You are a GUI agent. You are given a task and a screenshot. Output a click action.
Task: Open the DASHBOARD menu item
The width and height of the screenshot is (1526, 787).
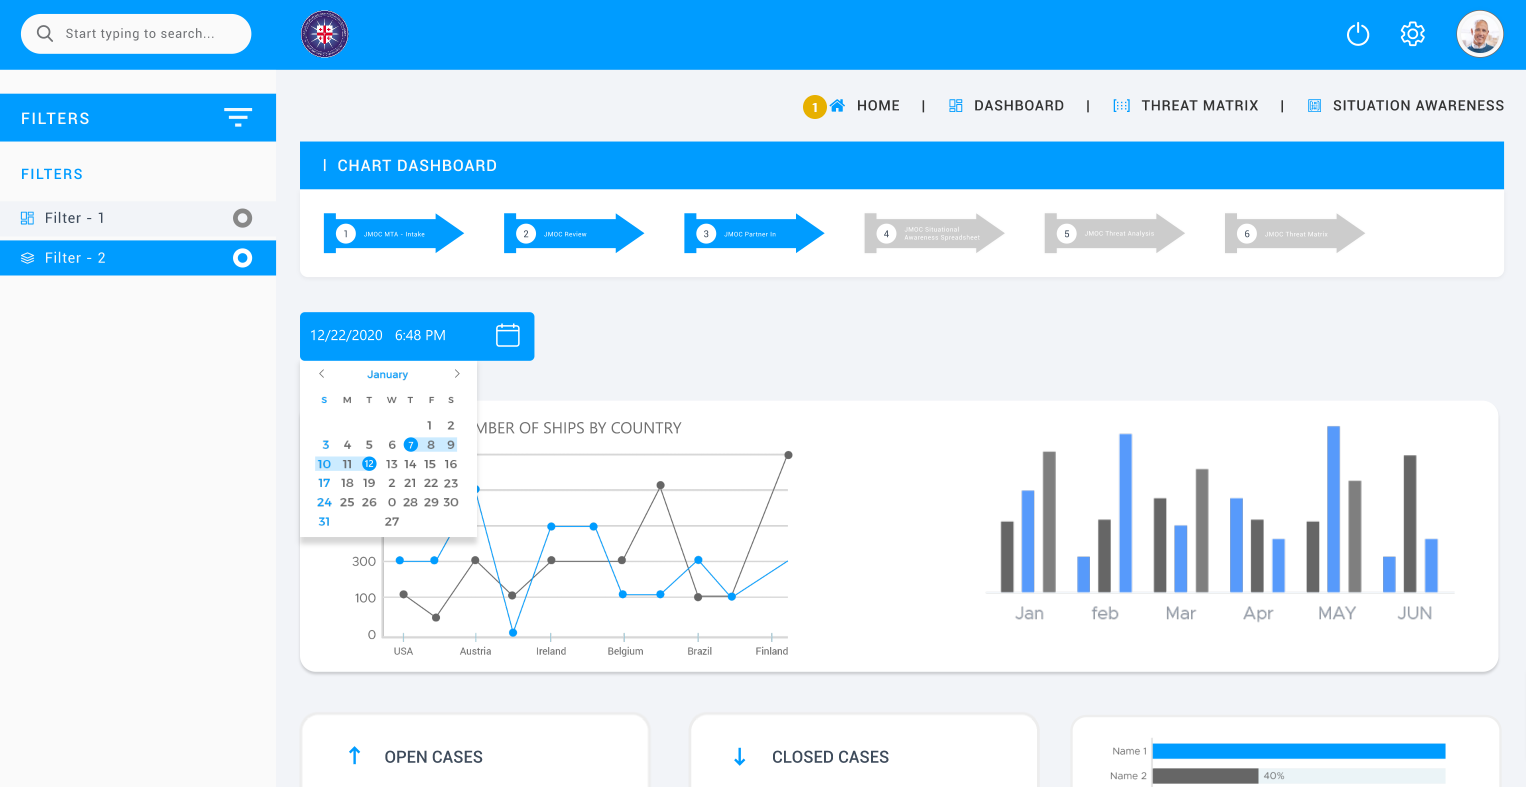pos(1019,105)
